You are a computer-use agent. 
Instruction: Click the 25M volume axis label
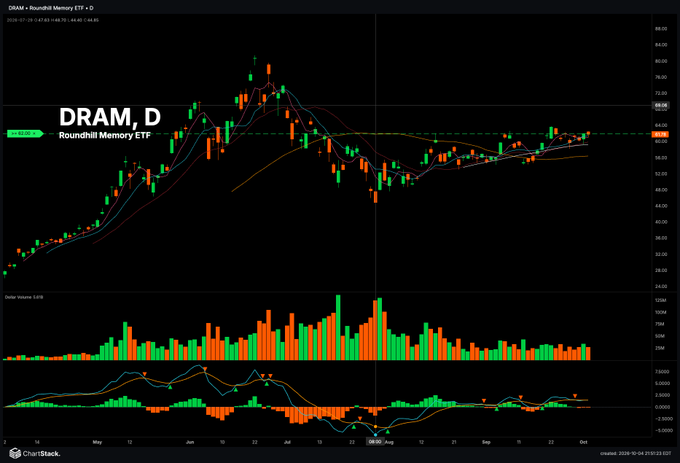[660, 348]
